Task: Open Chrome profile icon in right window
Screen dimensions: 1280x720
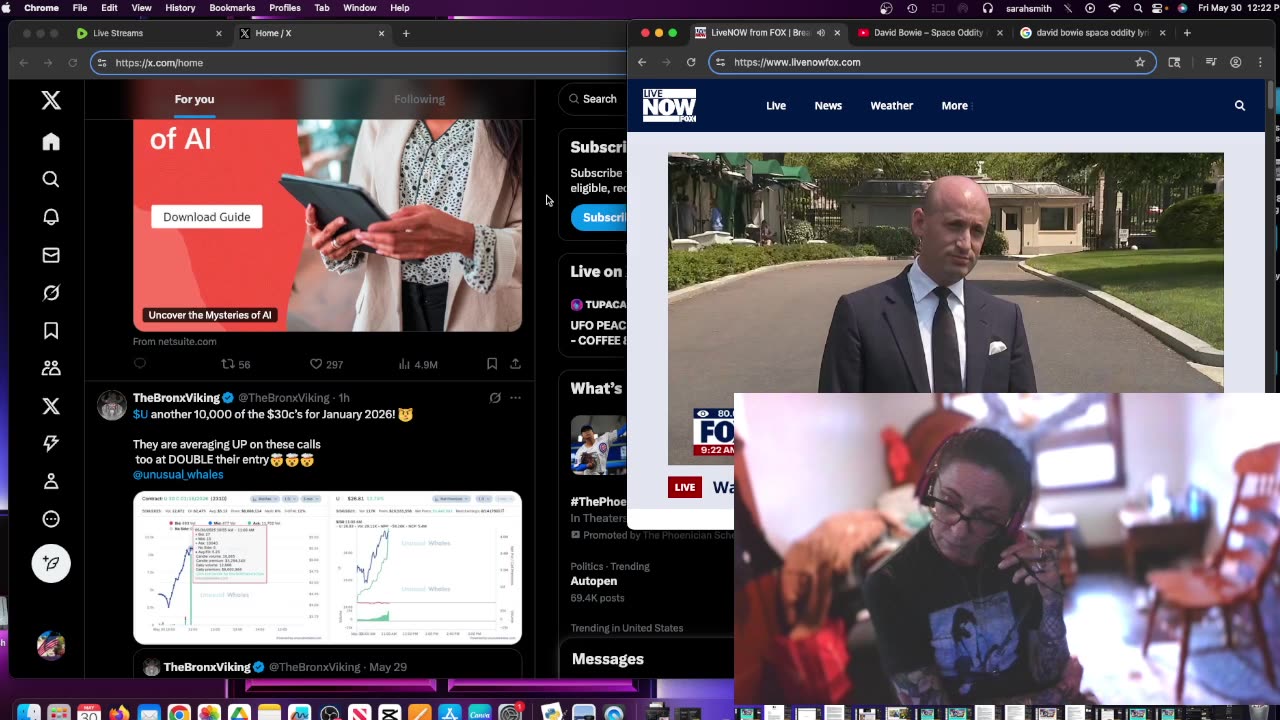Action: point(1236,62)
